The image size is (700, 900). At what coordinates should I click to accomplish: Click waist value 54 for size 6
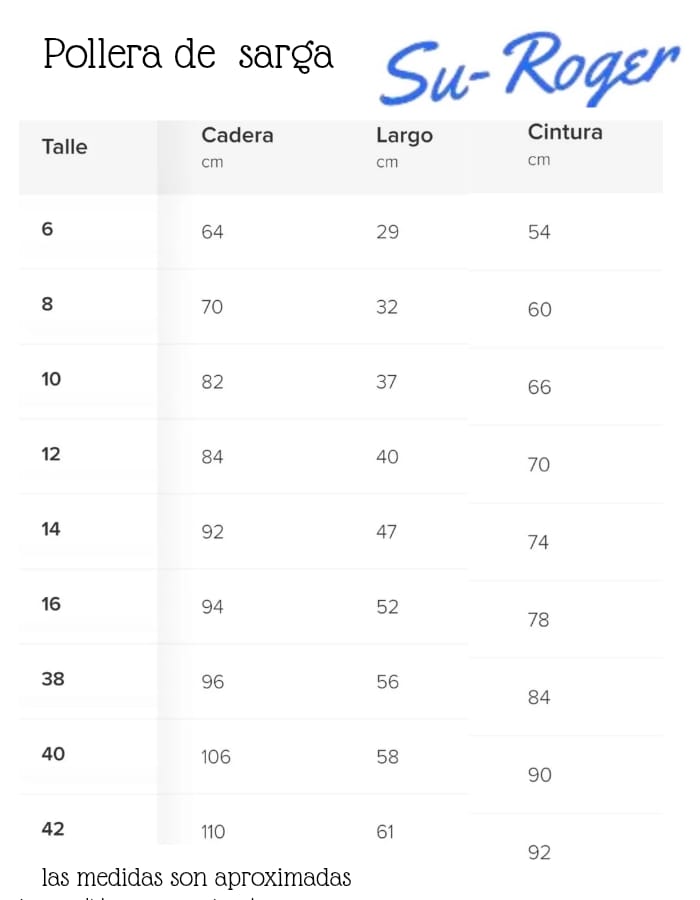click(x=539, y=232)
